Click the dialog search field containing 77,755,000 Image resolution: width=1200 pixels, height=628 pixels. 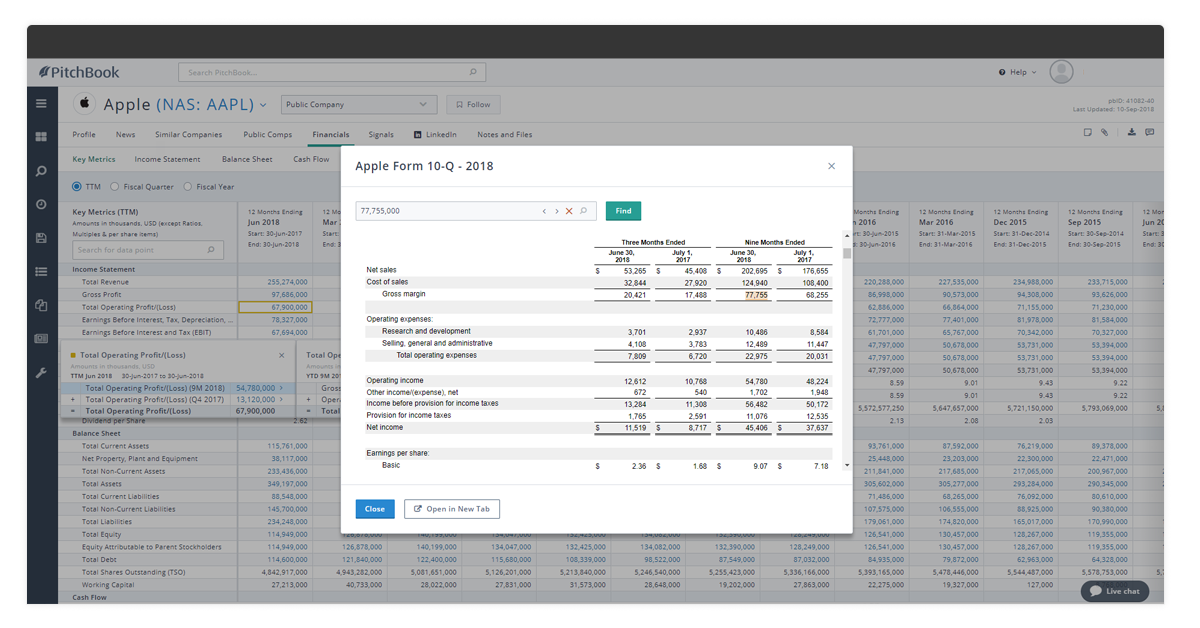pos(476,211)
